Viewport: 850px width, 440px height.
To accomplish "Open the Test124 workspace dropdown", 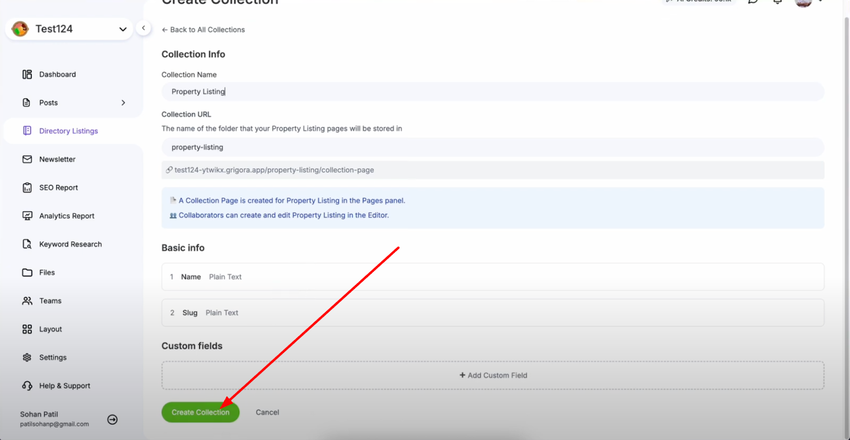I will [x=69, y=29].
